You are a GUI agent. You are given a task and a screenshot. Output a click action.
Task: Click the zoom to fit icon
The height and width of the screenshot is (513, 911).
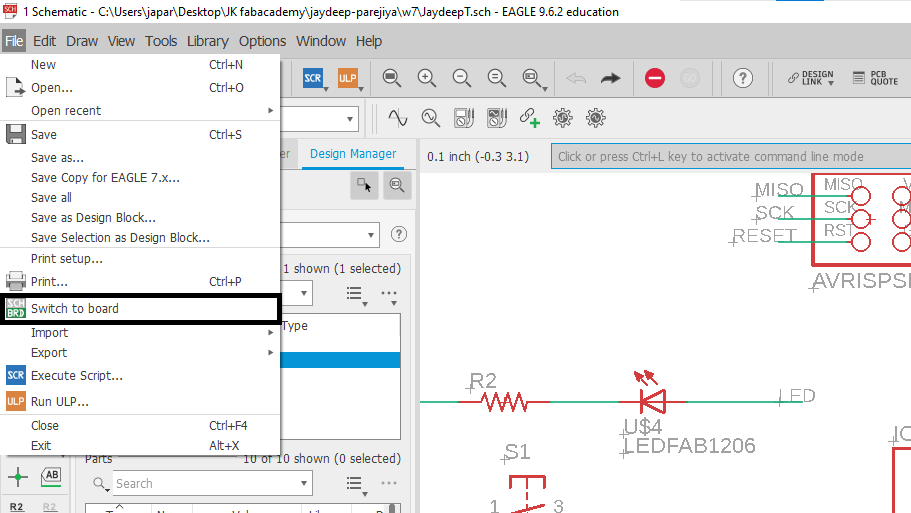(392, 78)
